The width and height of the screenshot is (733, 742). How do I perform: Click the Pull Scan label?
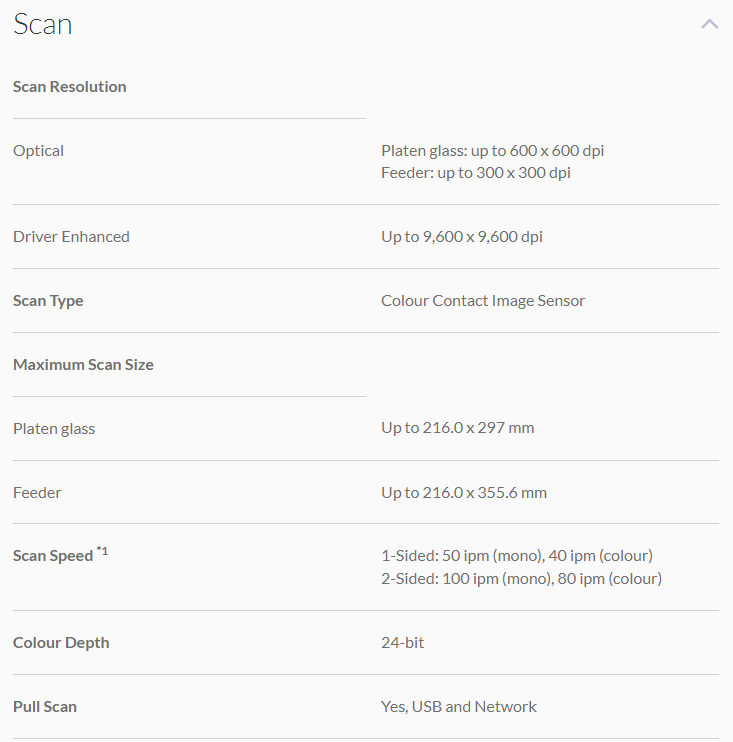[45, 707]
